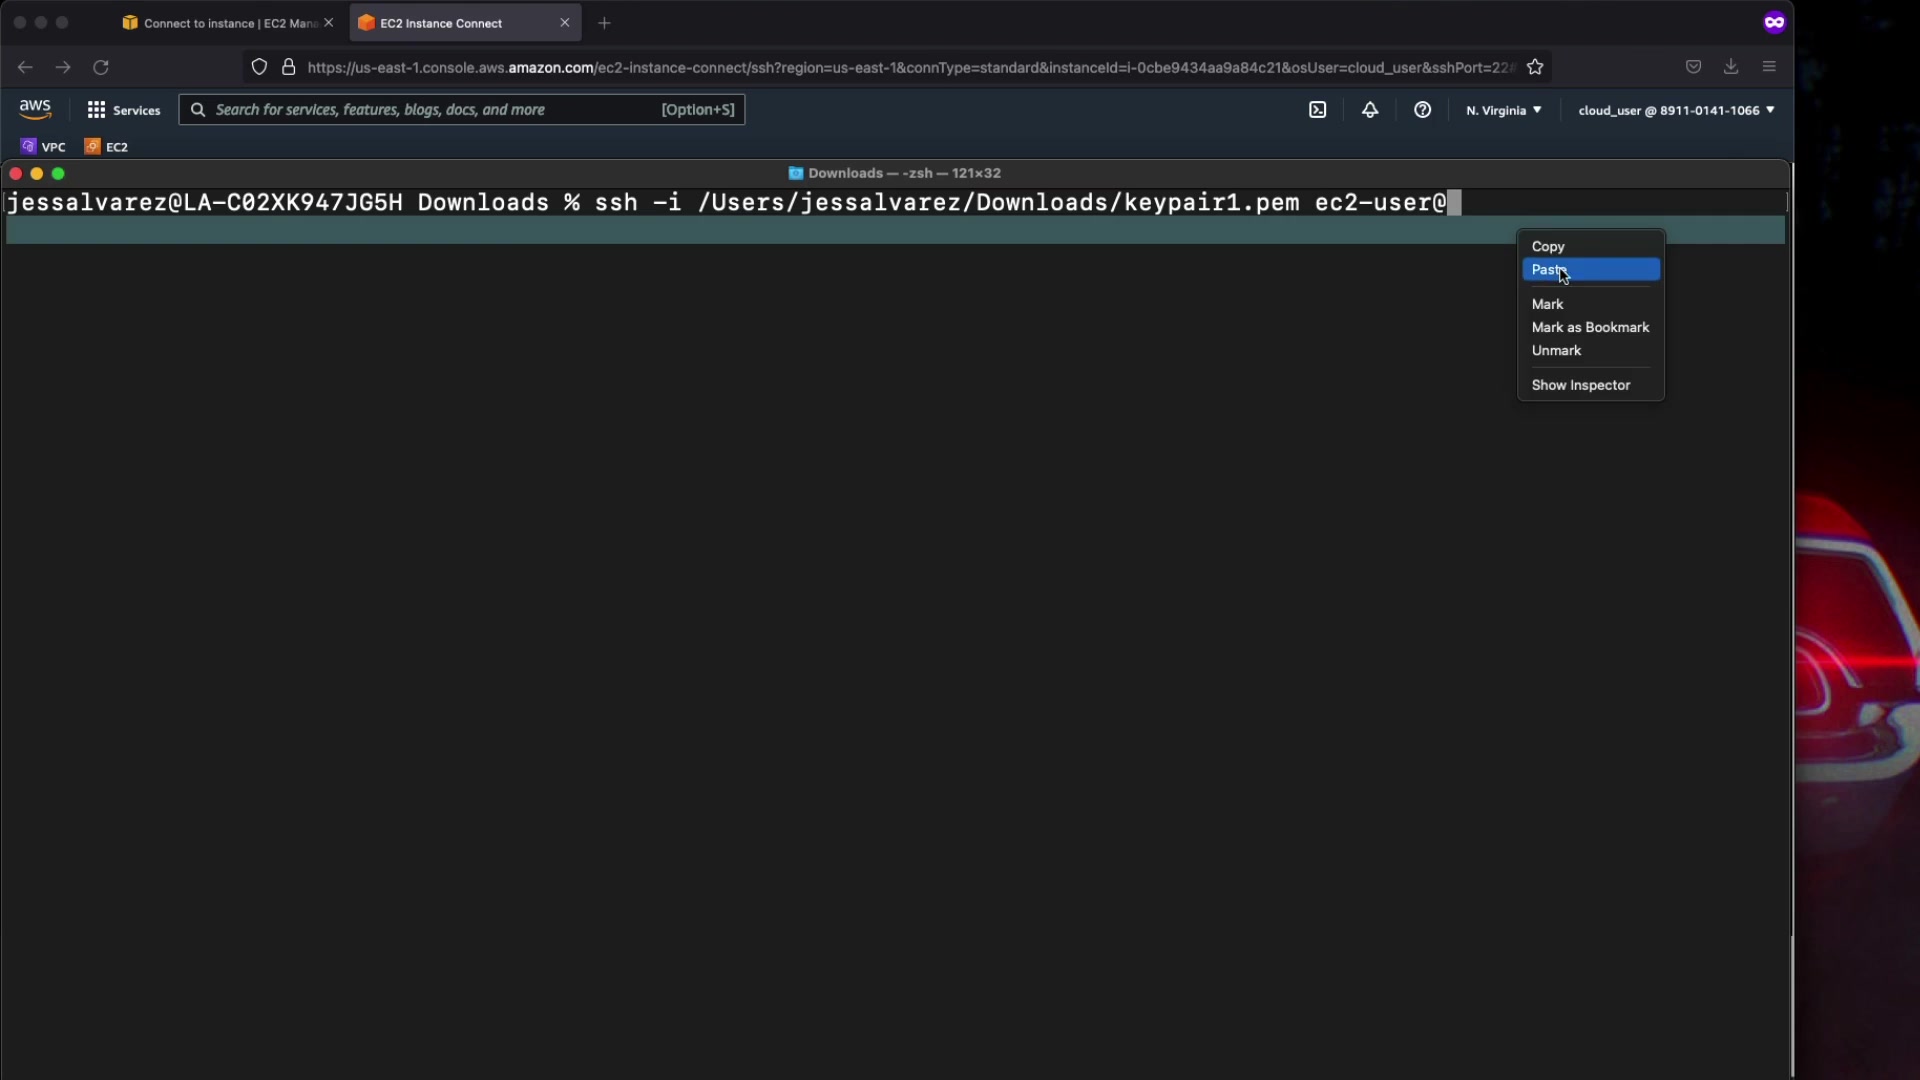The image size is (1920, 1080).
Task: Open the browser downloads panel
Action: coord(1731,67)
